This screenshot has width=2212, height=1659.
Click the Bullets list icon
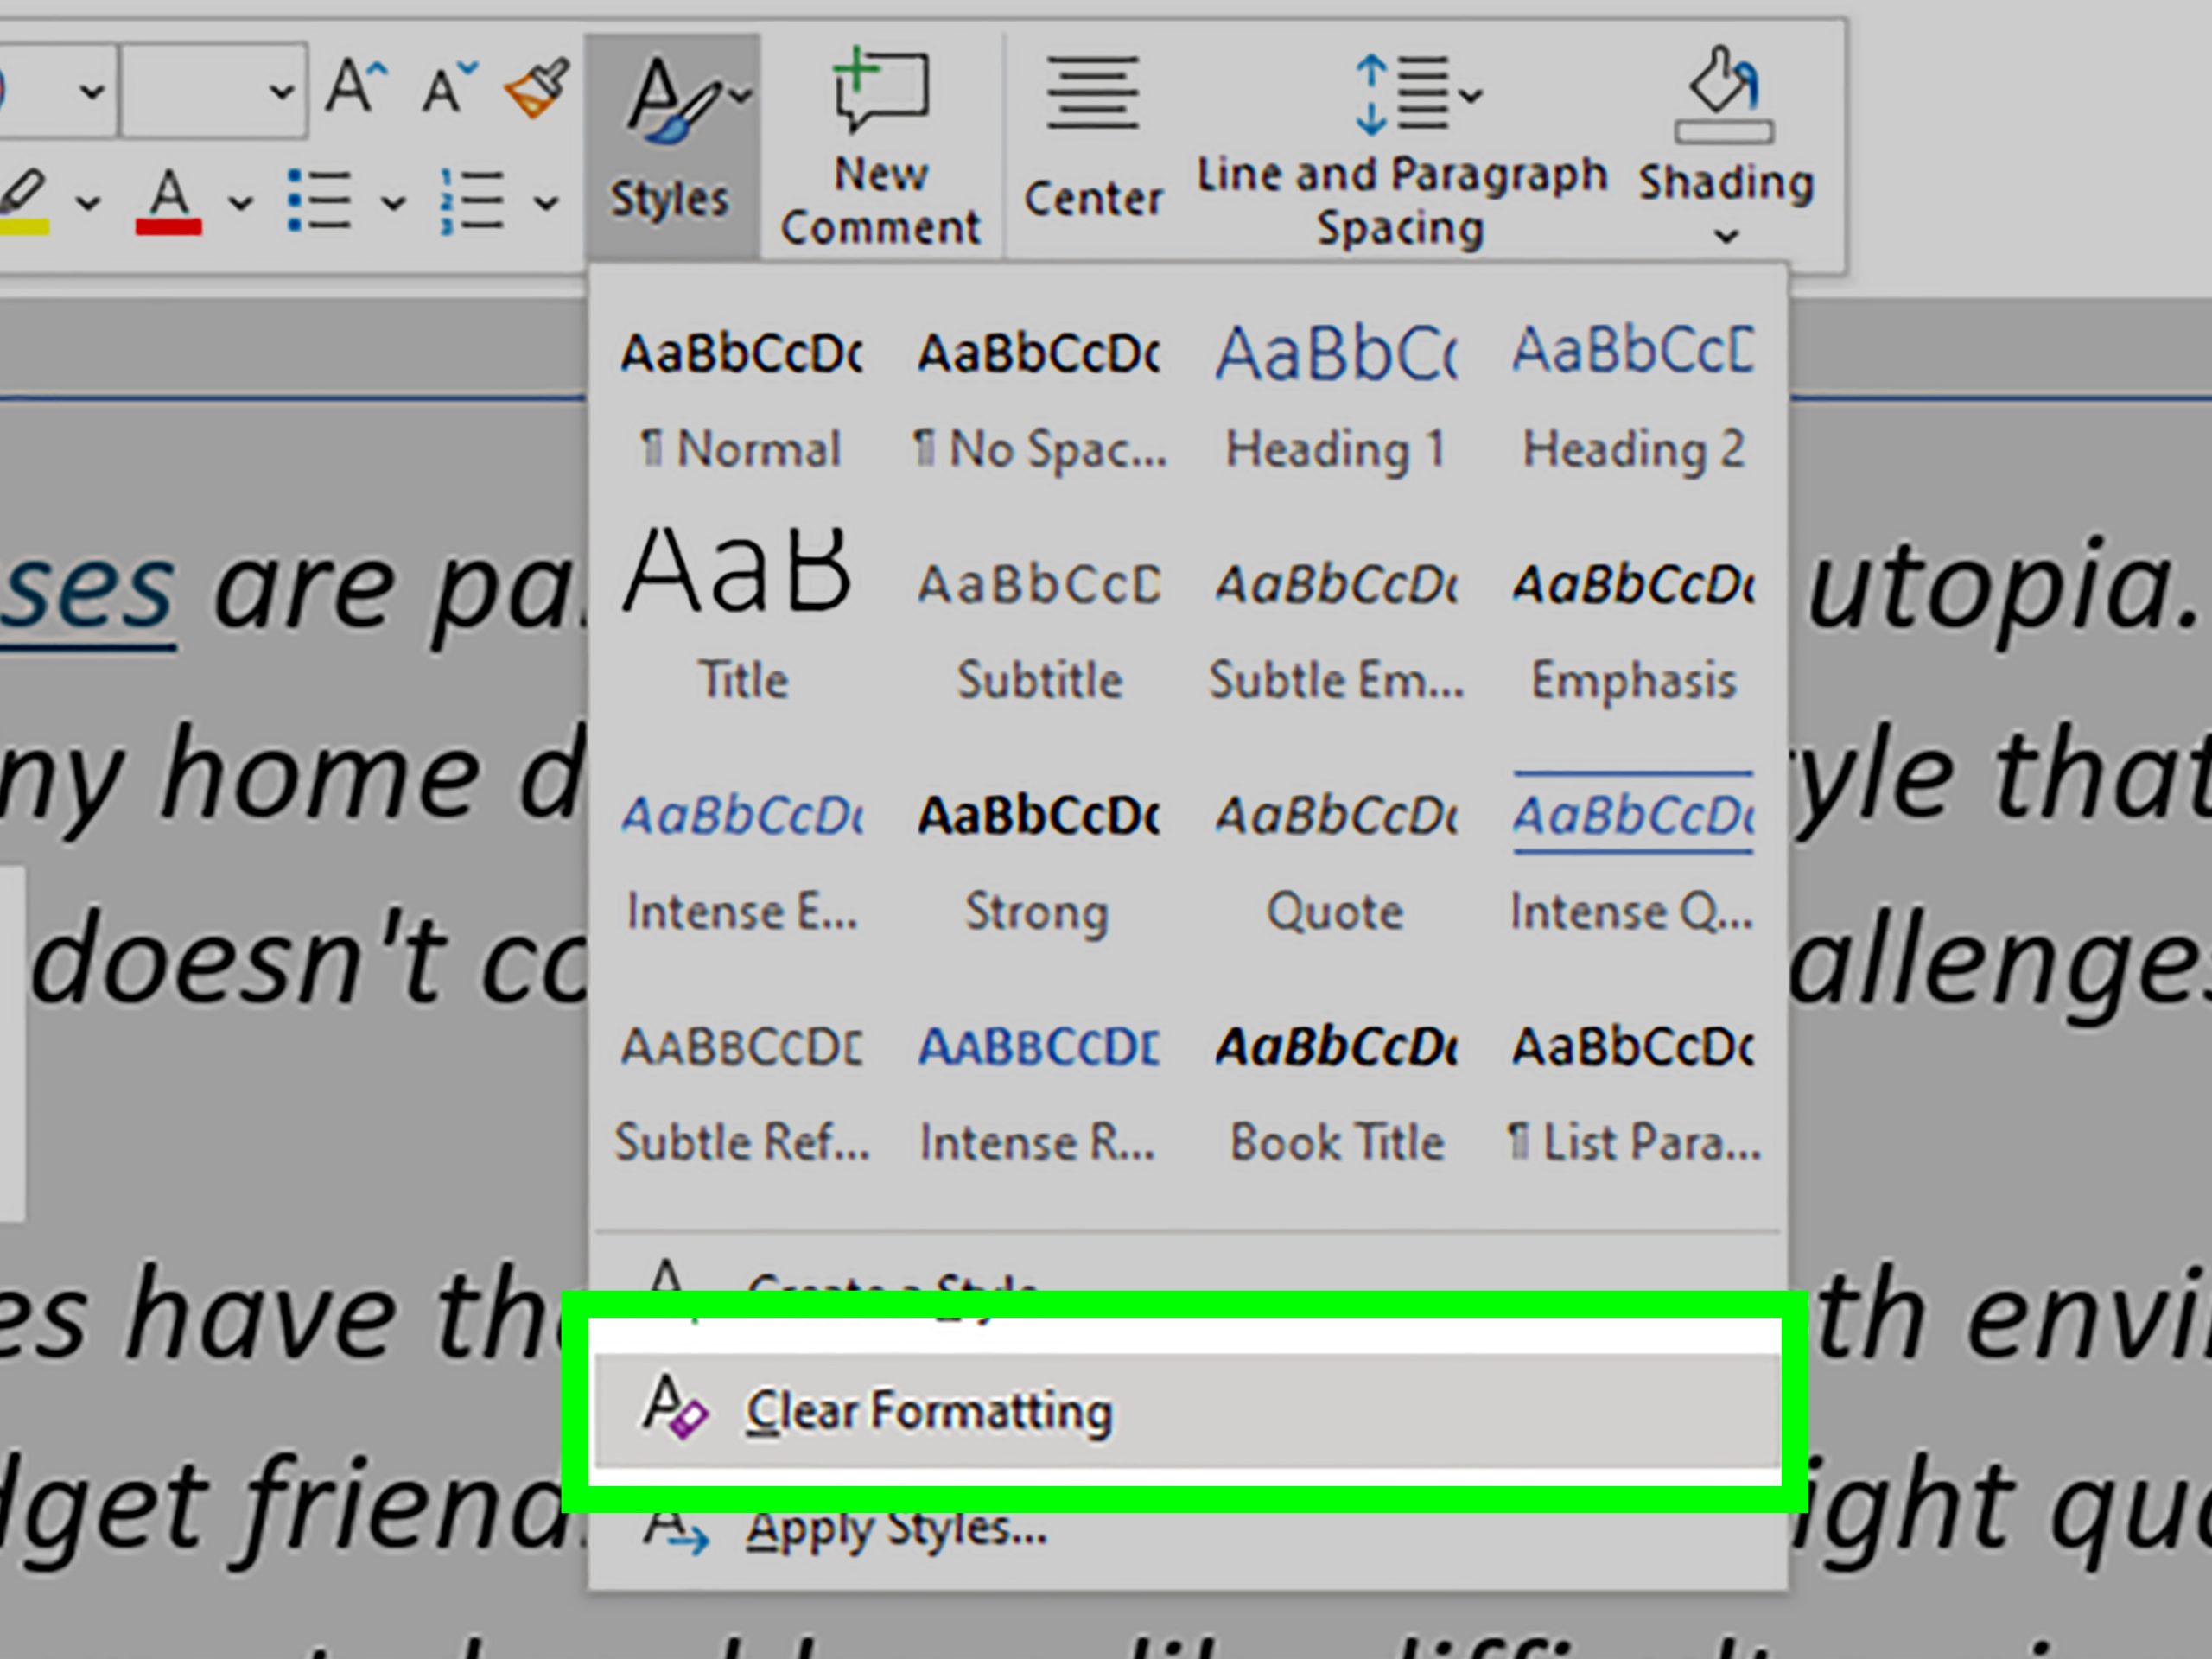pos(319,201)
